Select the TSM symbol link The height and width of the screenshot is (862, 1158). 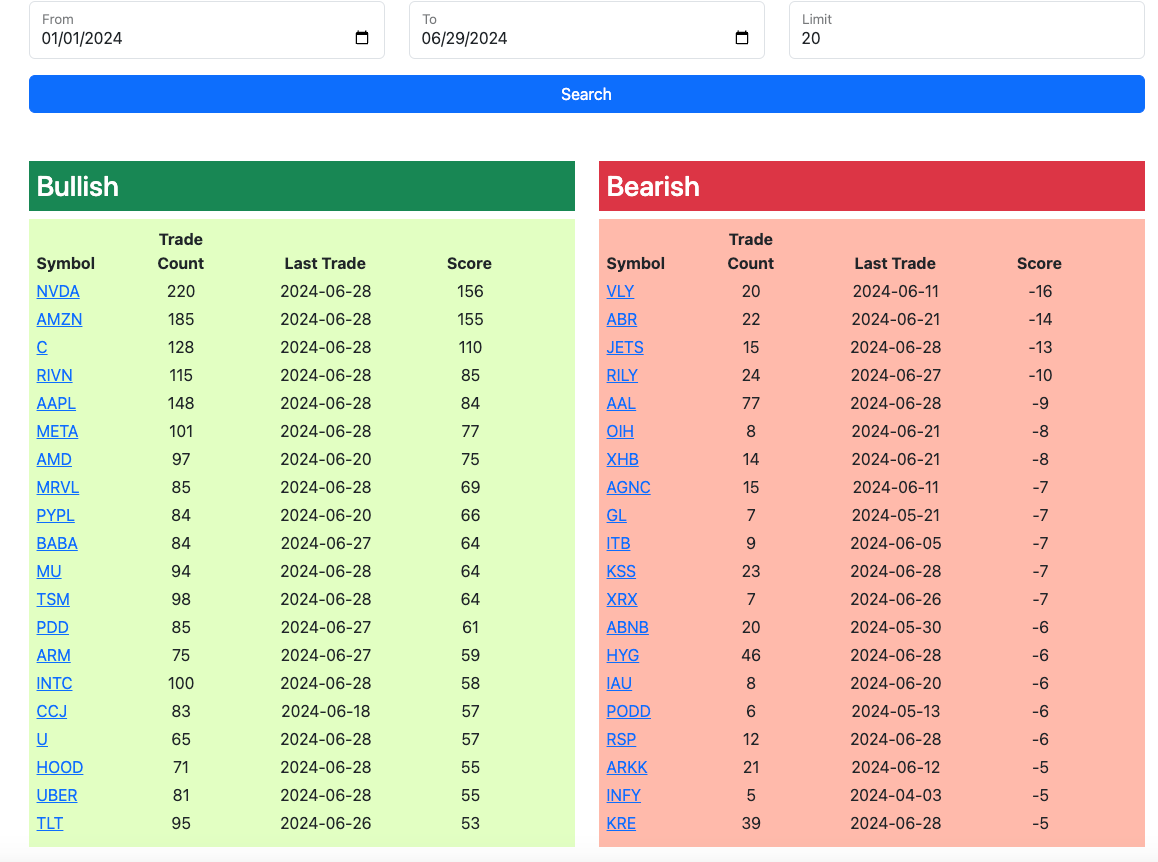(53, 599)
